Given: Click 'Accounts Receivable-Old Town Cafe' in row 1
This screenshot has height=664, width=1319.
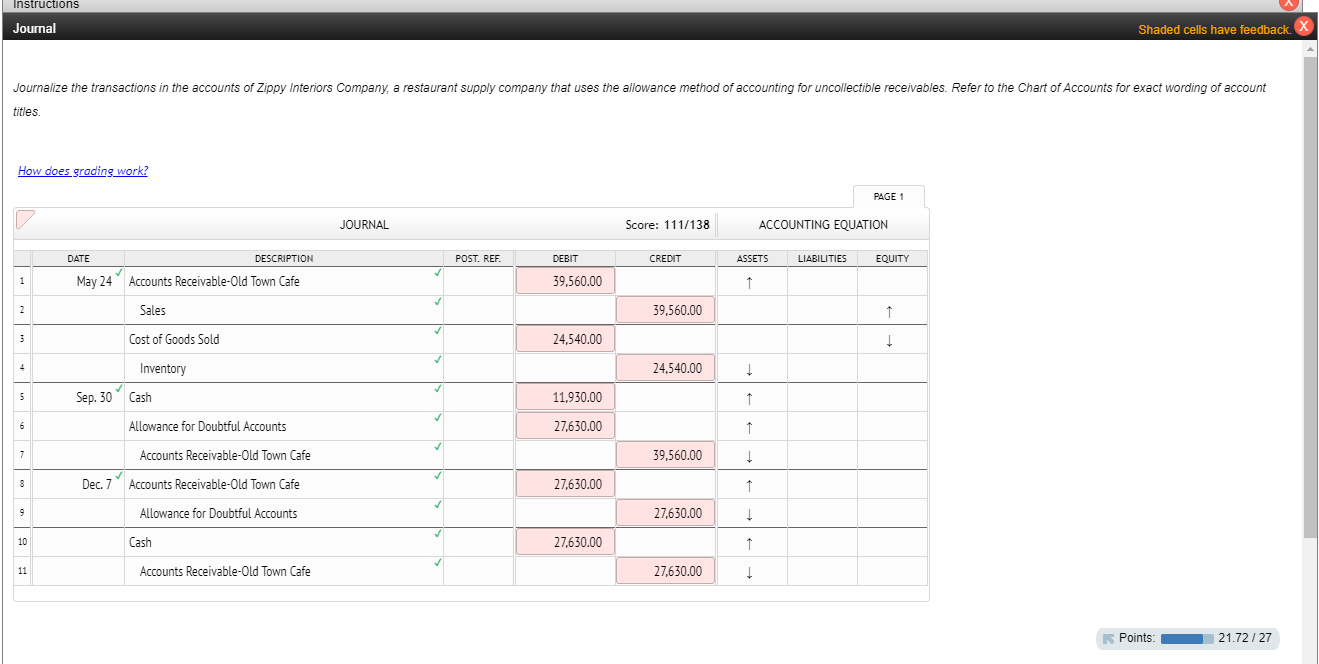Looking at the screenshot, I should [214, 281].
